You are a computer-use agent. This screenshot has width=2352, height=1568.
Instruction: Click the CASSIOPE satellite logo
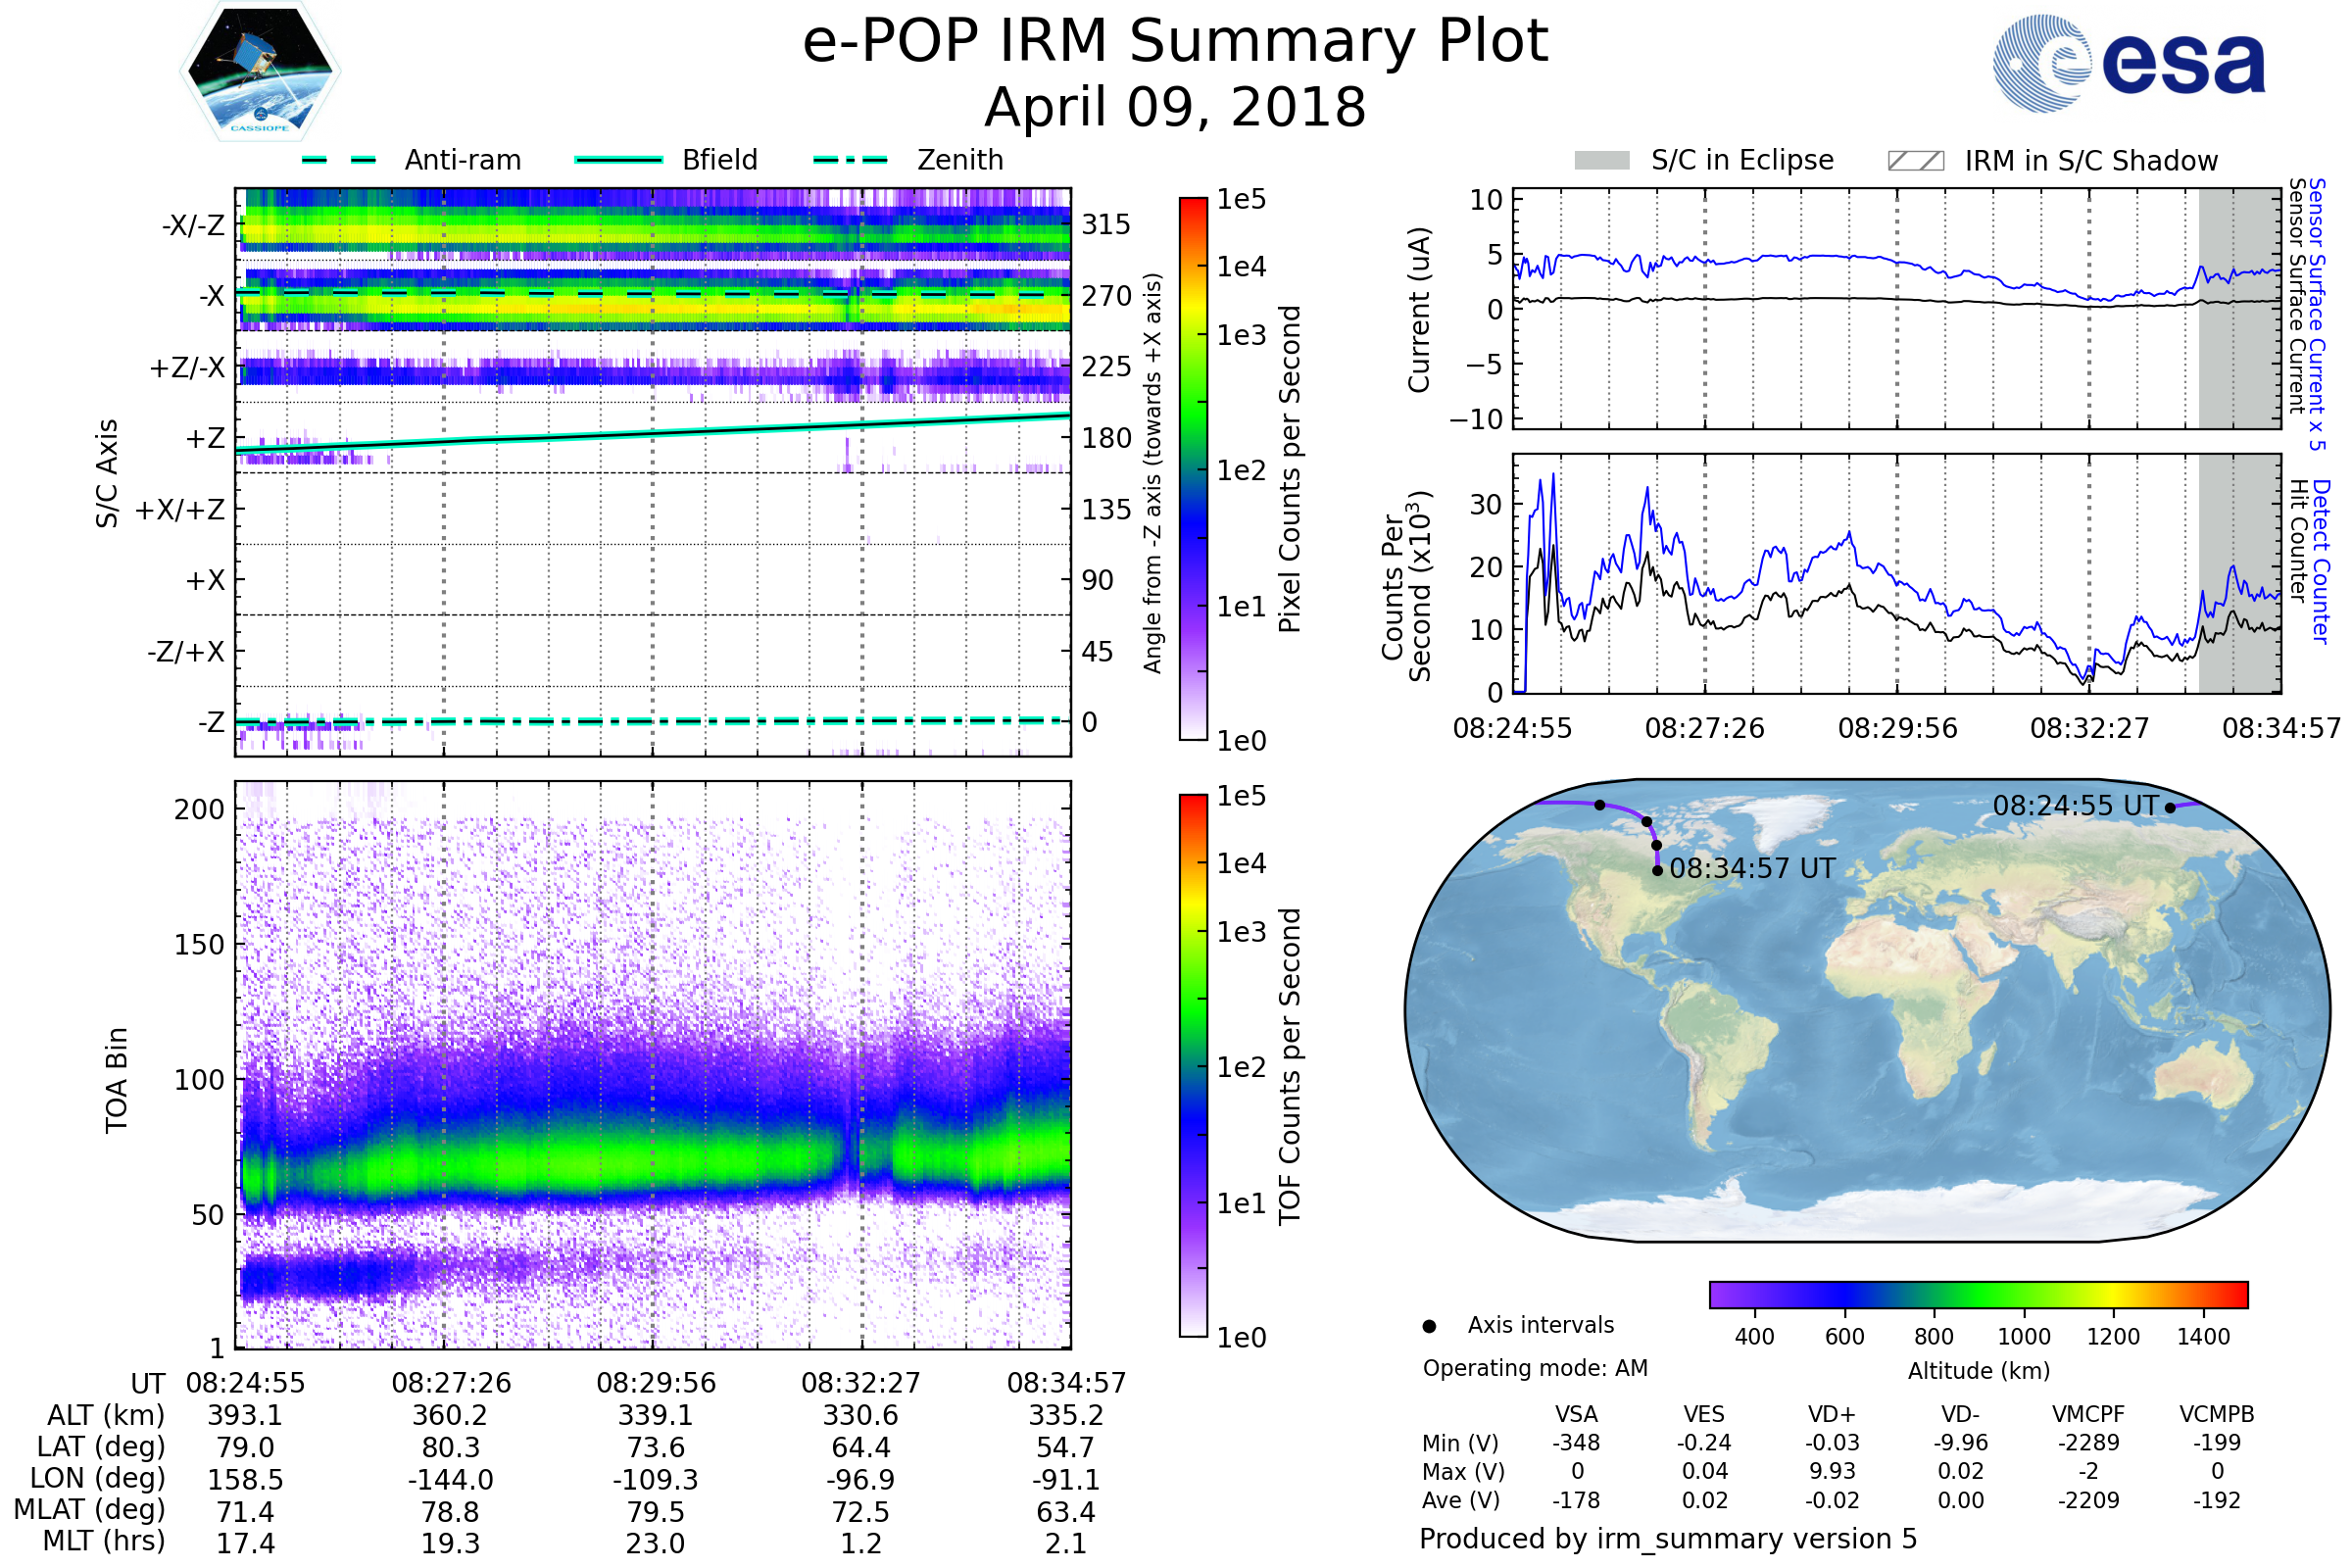point(260,72)
